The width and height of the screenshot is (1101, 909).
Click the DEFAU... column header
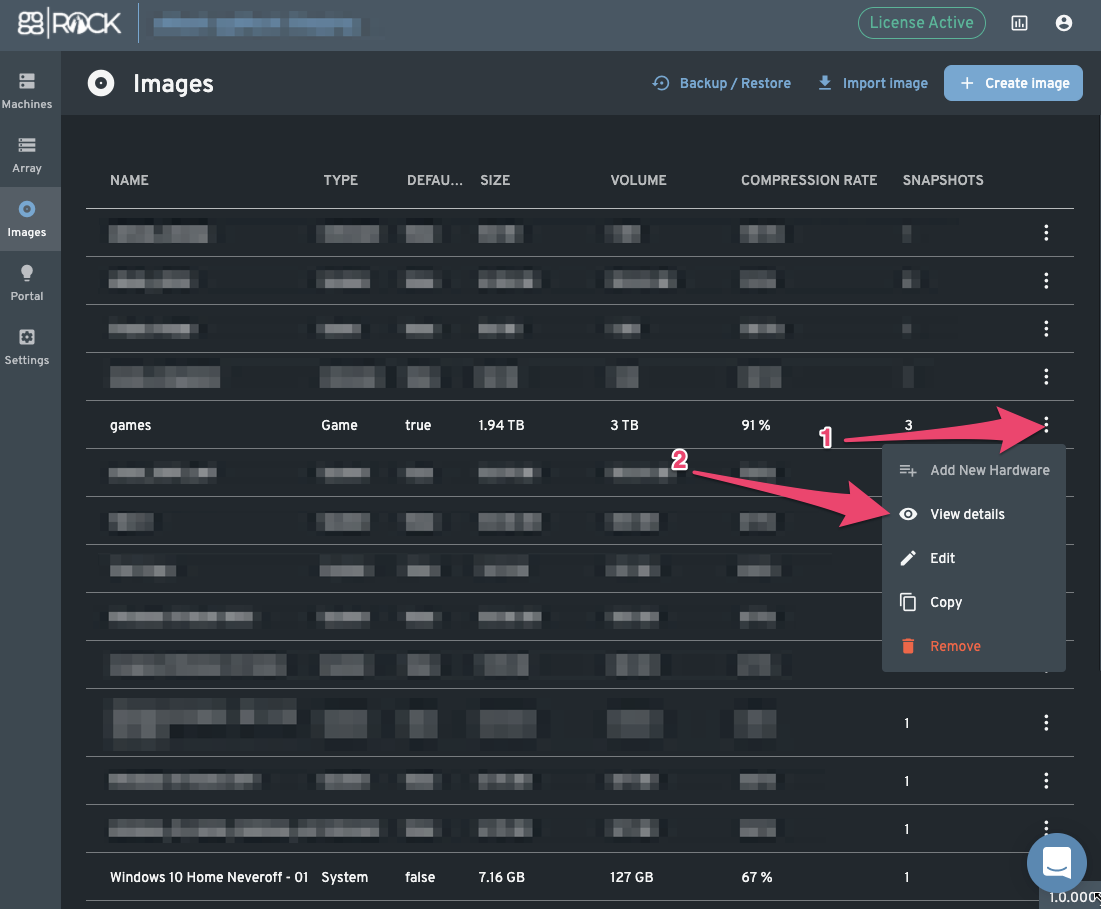tap(435, 180)
